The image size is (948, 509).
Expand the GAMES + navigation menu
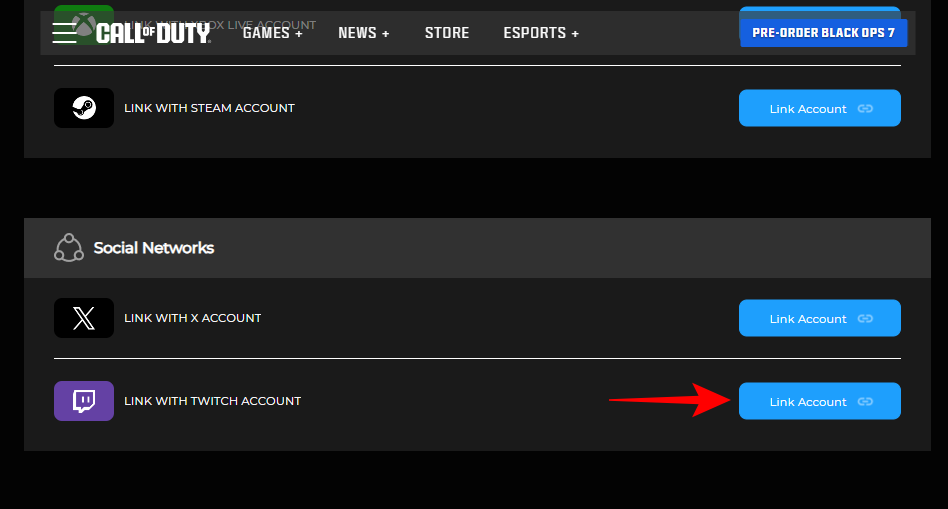[x=272, y=33]
